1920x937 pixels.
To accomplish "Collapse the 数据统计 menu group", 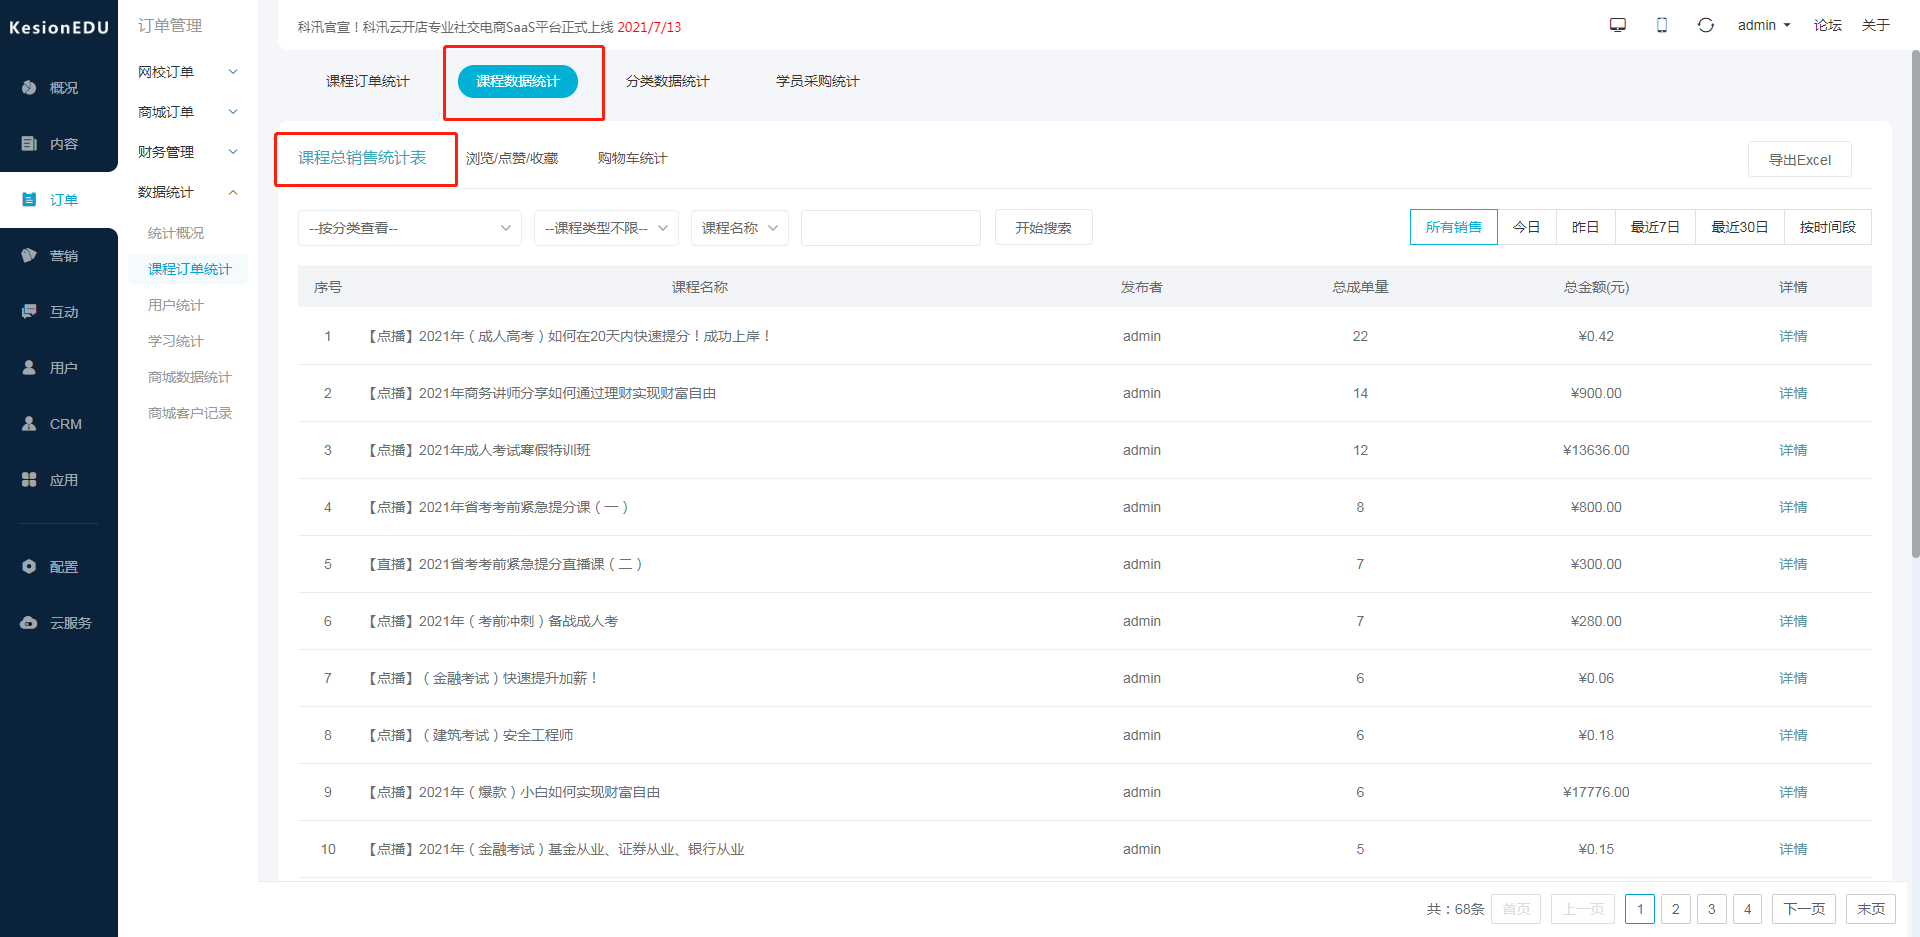I will click(188, 192).
